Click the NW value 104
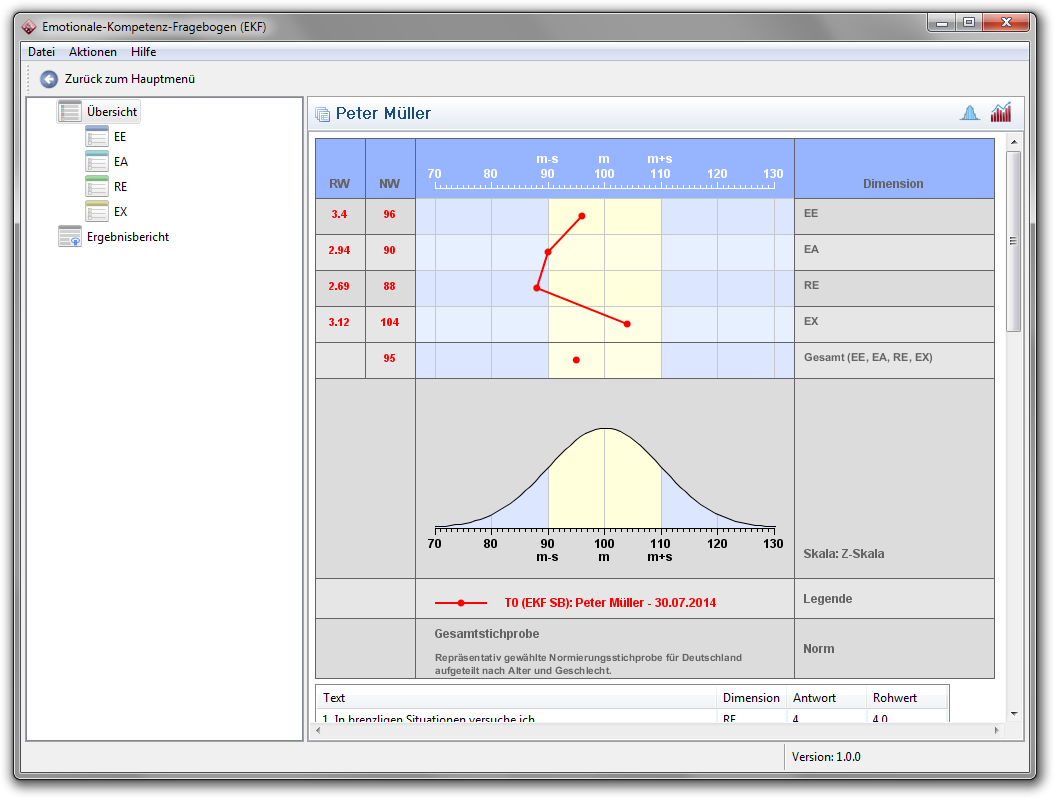The image size is (1055, 799). point(390,322)
